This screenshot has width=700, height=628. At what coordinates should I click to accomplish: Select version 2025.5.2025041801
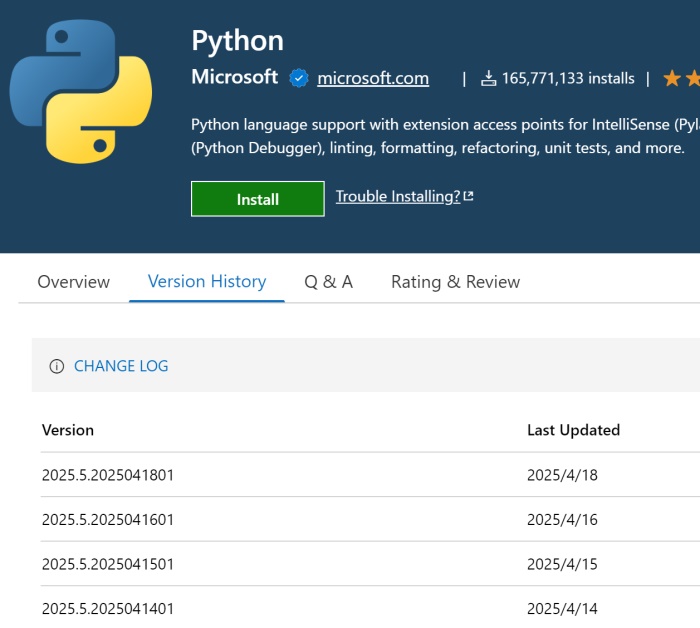pos(108,475)
